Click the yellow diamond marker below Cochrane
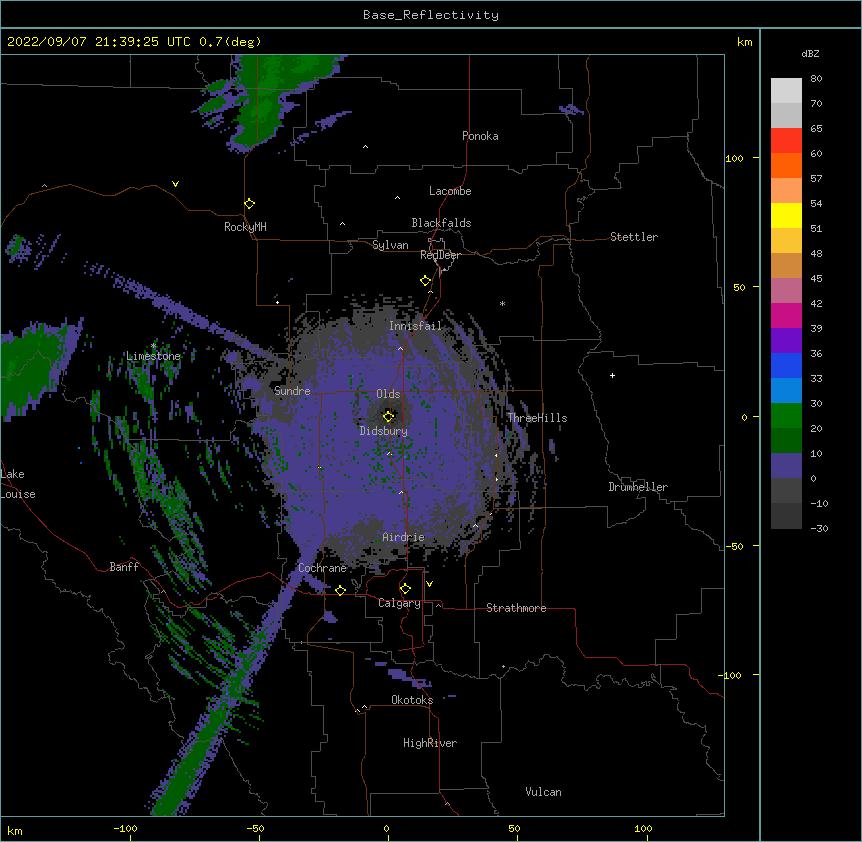The width and height of the screenshot is (862, 842). click(340, 590)
